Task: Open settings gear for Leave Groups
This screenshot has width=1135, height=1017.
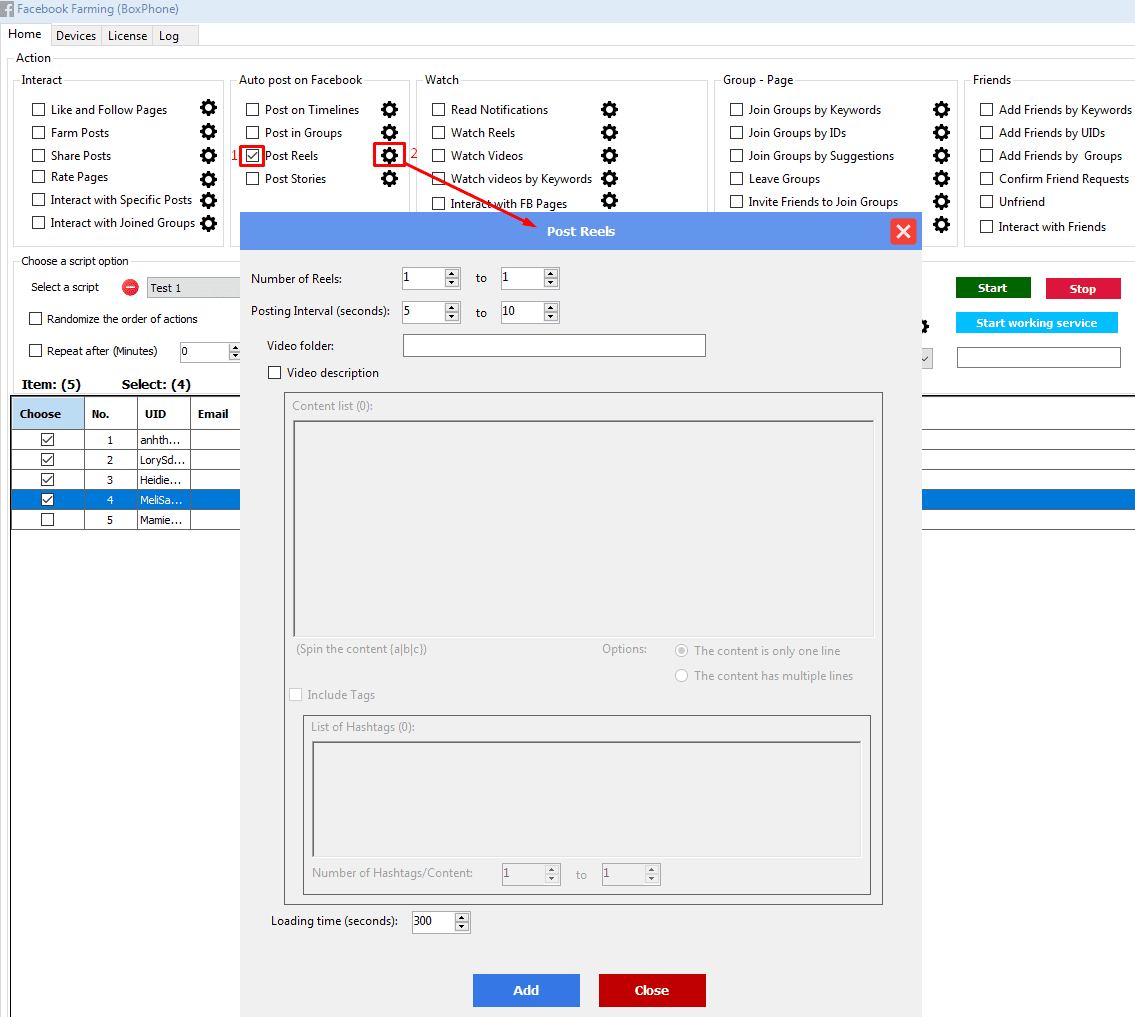Action: (941, 179)
